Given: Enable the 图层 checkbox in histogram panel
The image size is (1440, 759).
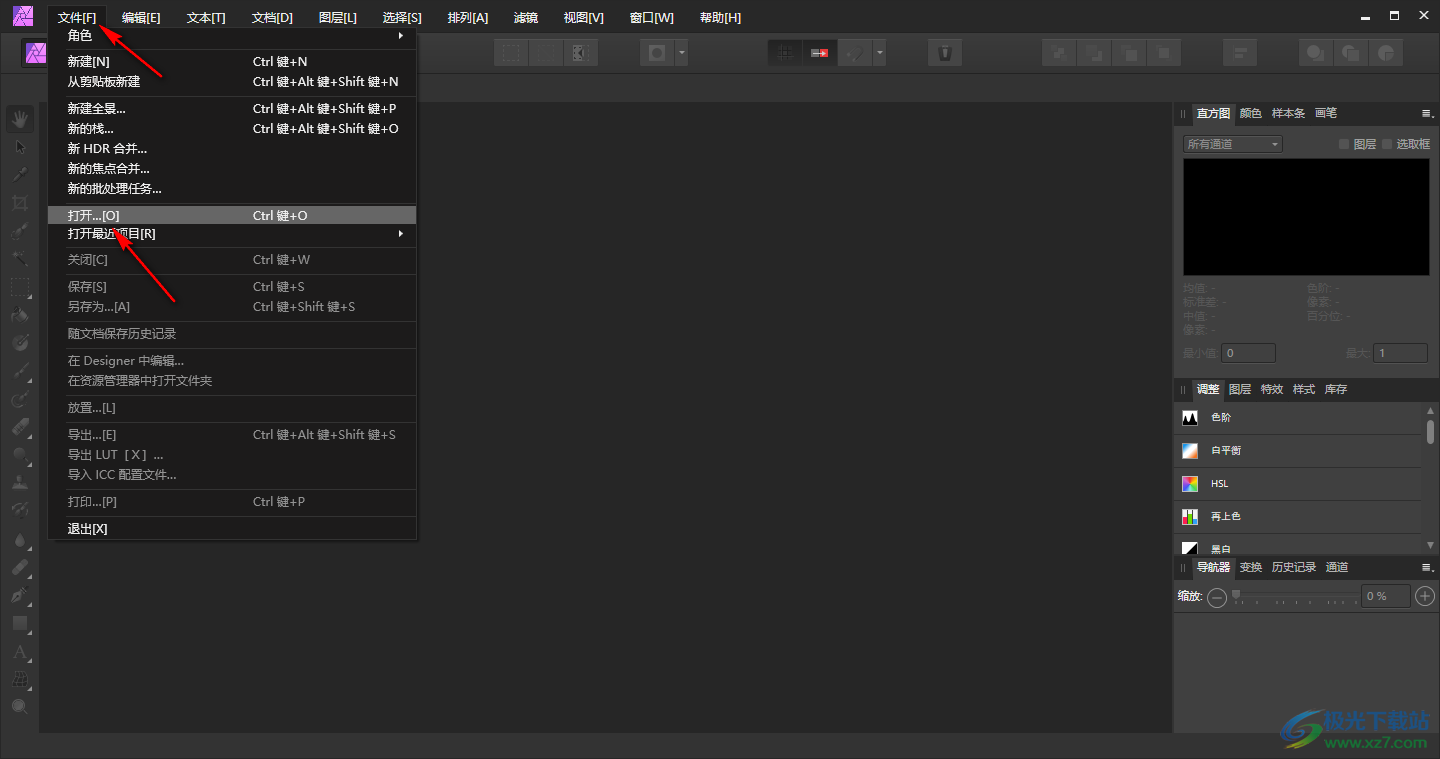Looking at the screenshot, I should coord(1344,144).
